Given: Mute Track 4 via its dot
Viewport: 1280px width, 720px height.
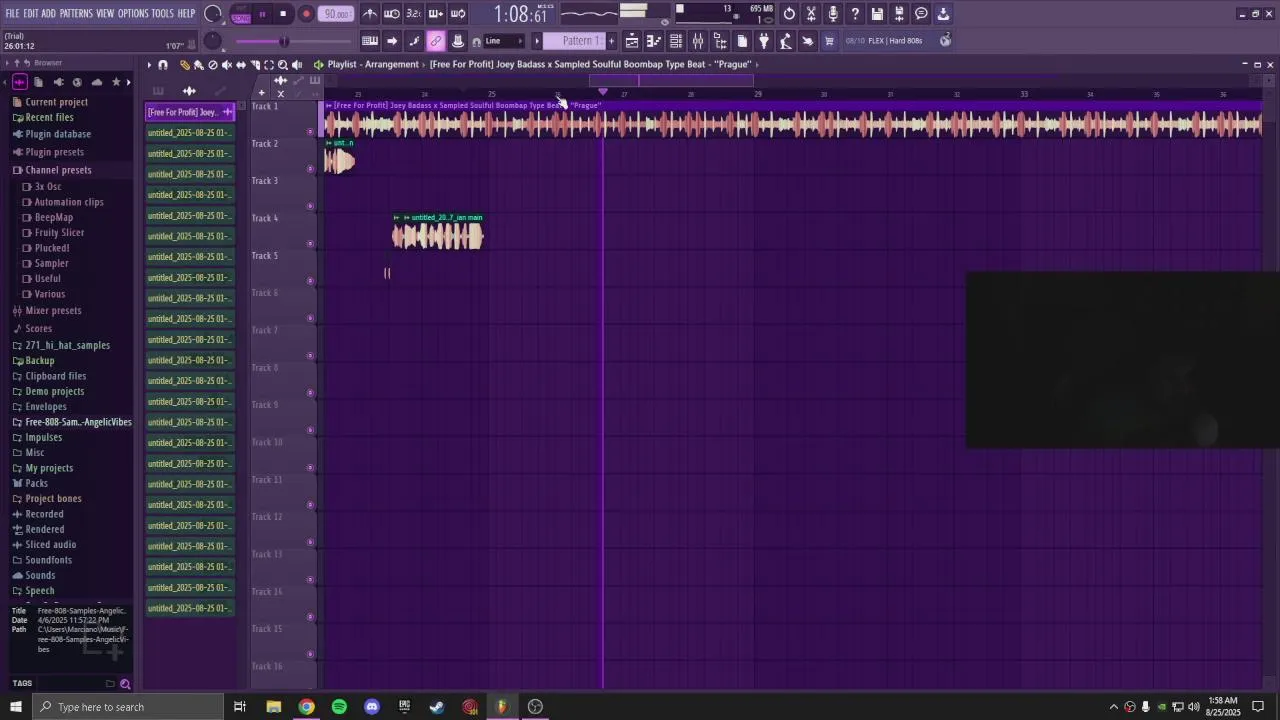Looking at the screenshot, I should click(x=310, y=243).
